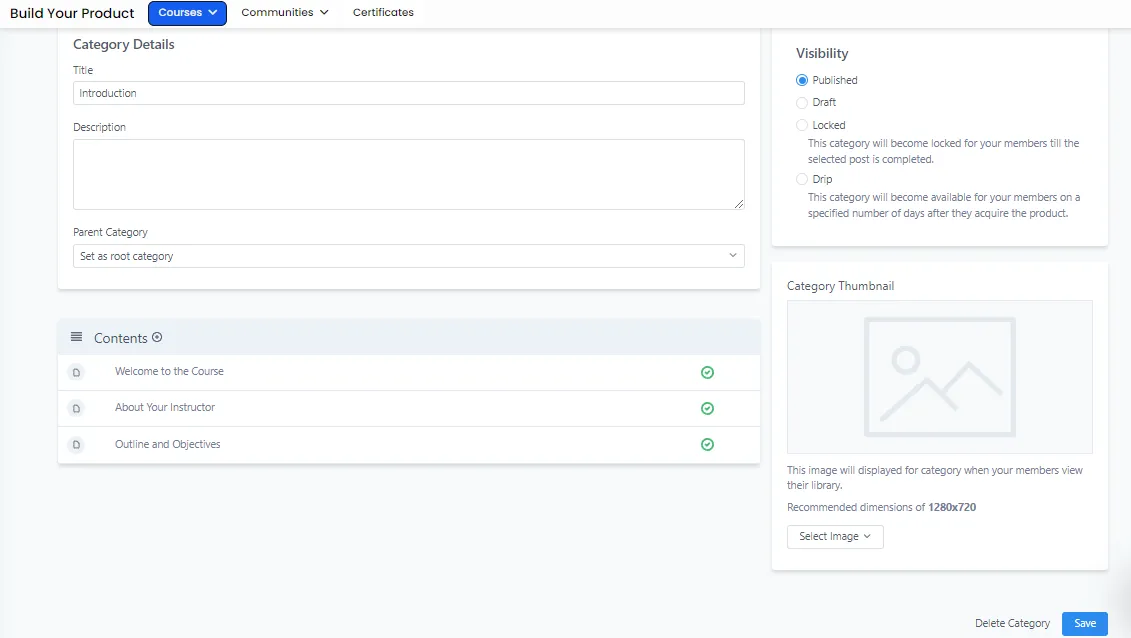
Task: Select the Published visibility option
Action: (802, 80)
